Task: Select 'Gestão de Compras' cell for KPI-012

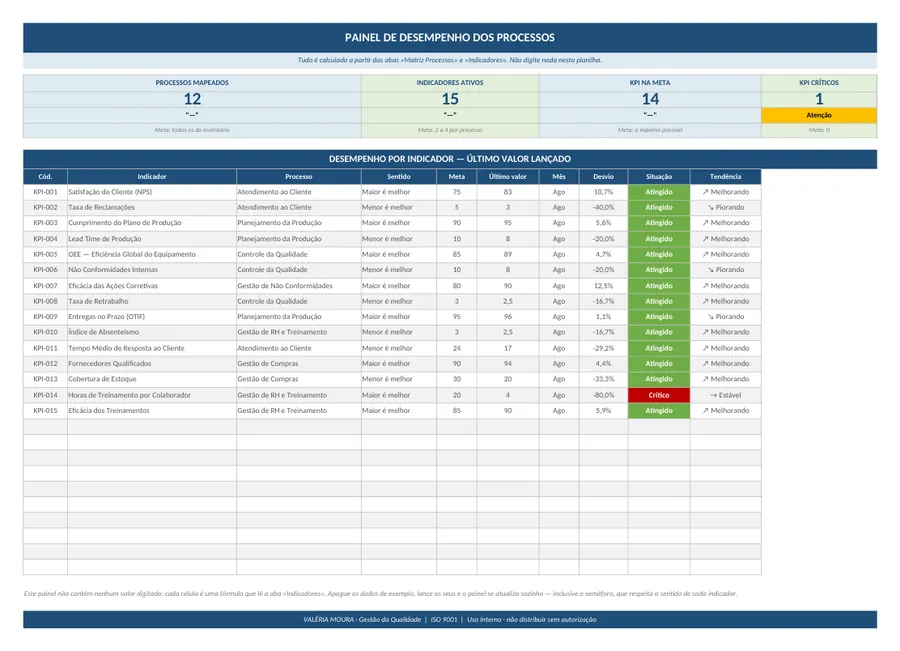Action: click(x=298, y=363)
